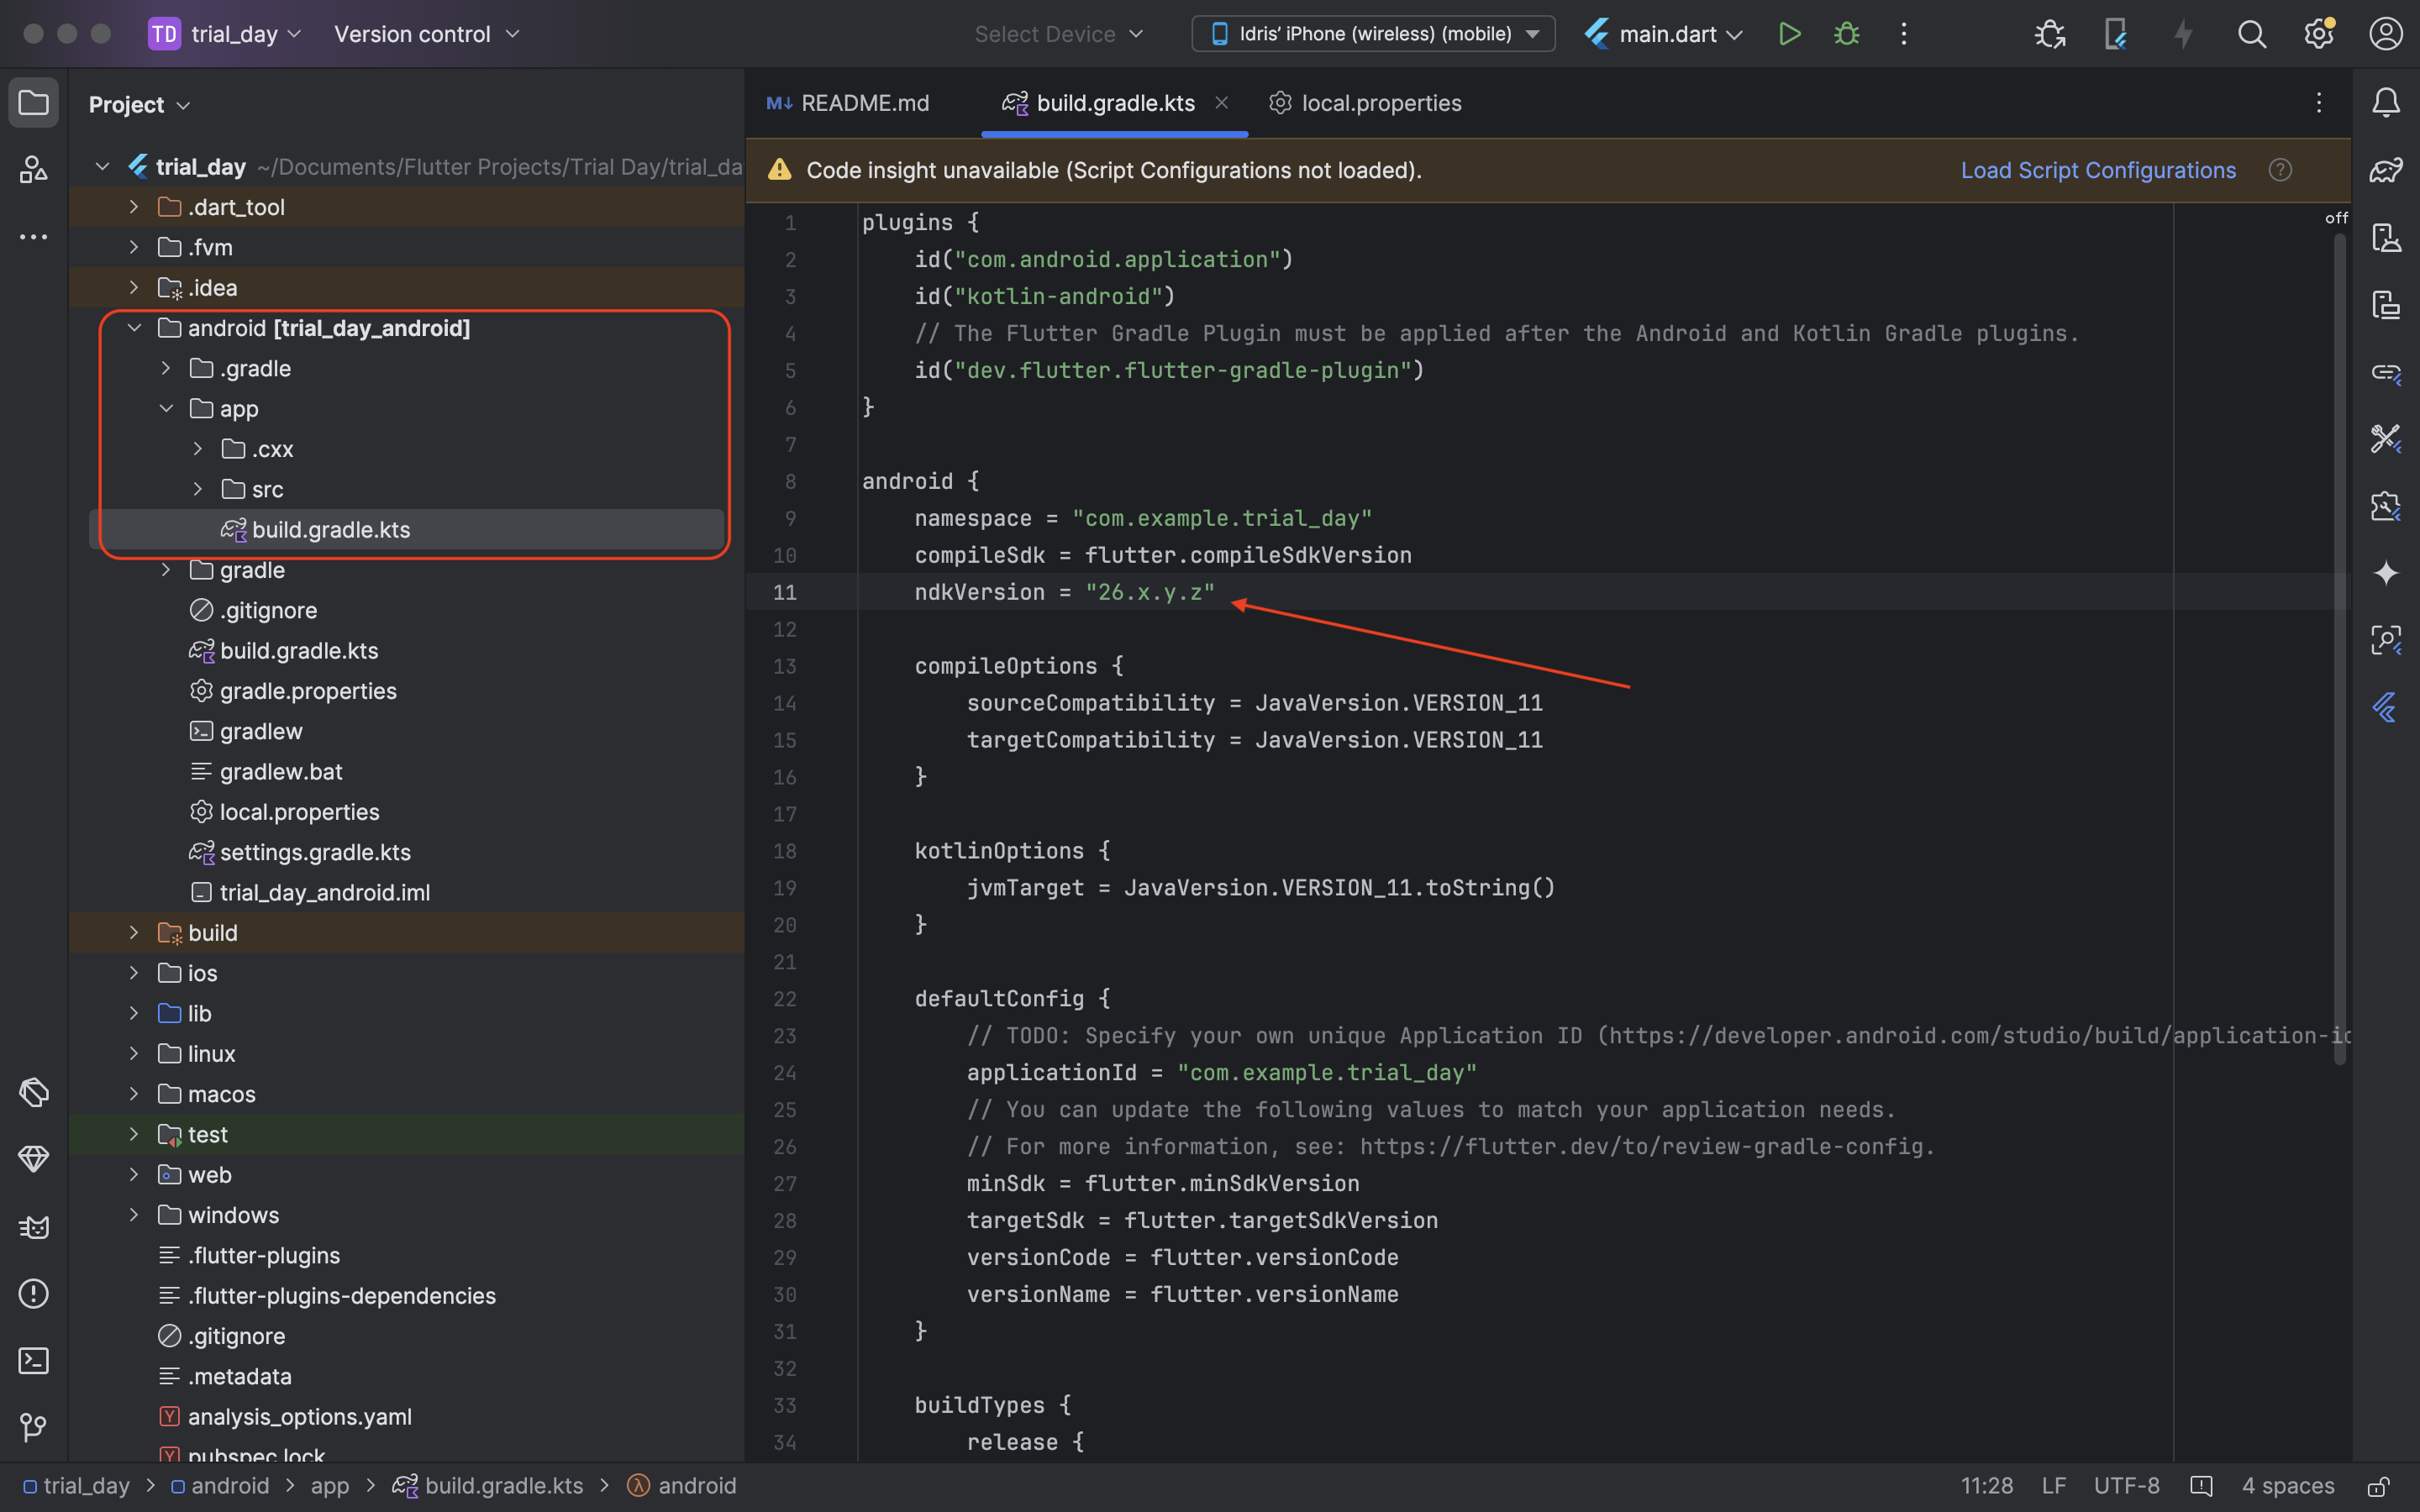Open editor tab options three-dot menu
Viewport: 2420px width, 1512px height.
2318,102
